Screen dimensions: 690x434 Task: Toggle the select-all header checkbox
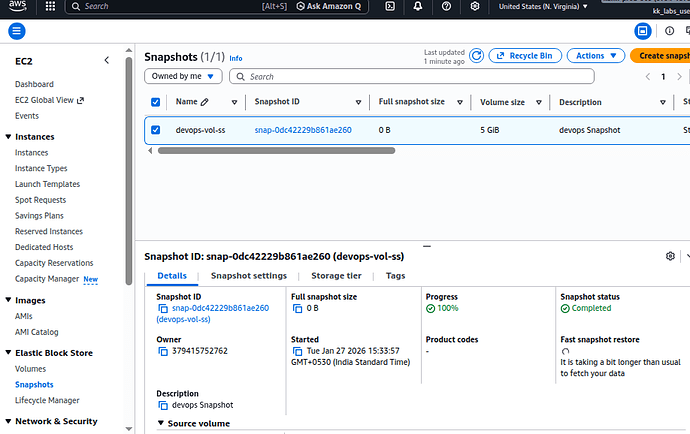click(x=155, y=102)
